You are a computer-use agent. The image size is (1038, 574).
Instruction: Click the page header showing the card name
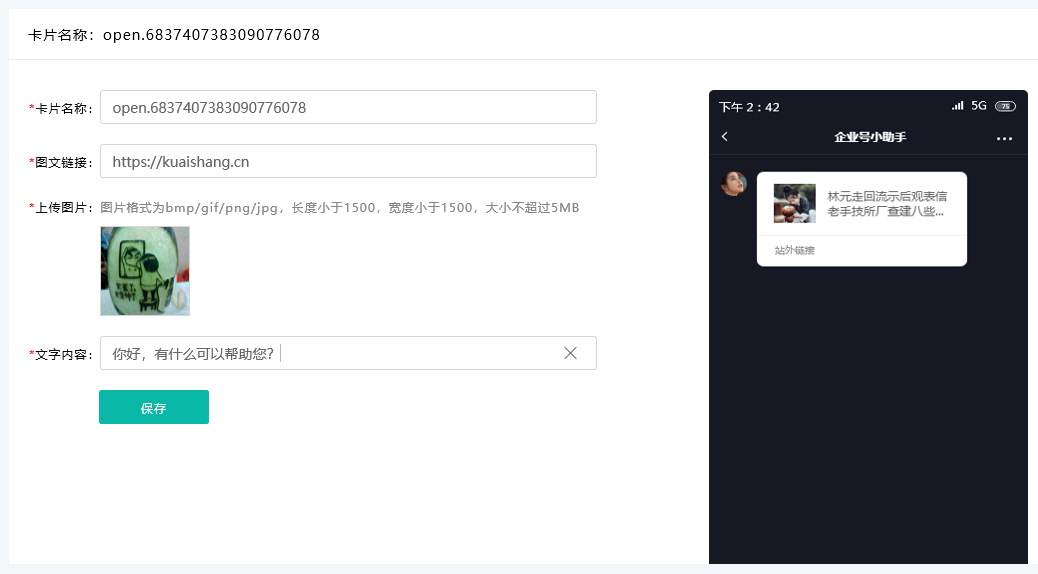click(174, 35)
